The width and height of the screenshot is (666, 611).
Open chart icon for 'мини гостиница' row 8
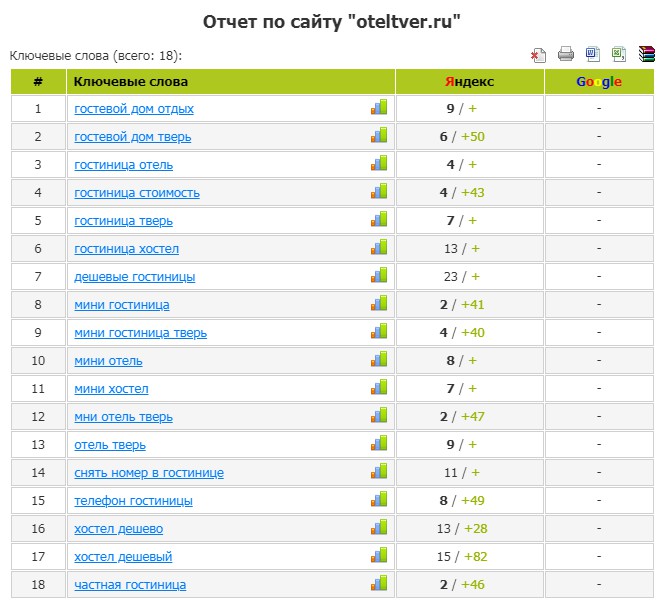click(379, 303)
